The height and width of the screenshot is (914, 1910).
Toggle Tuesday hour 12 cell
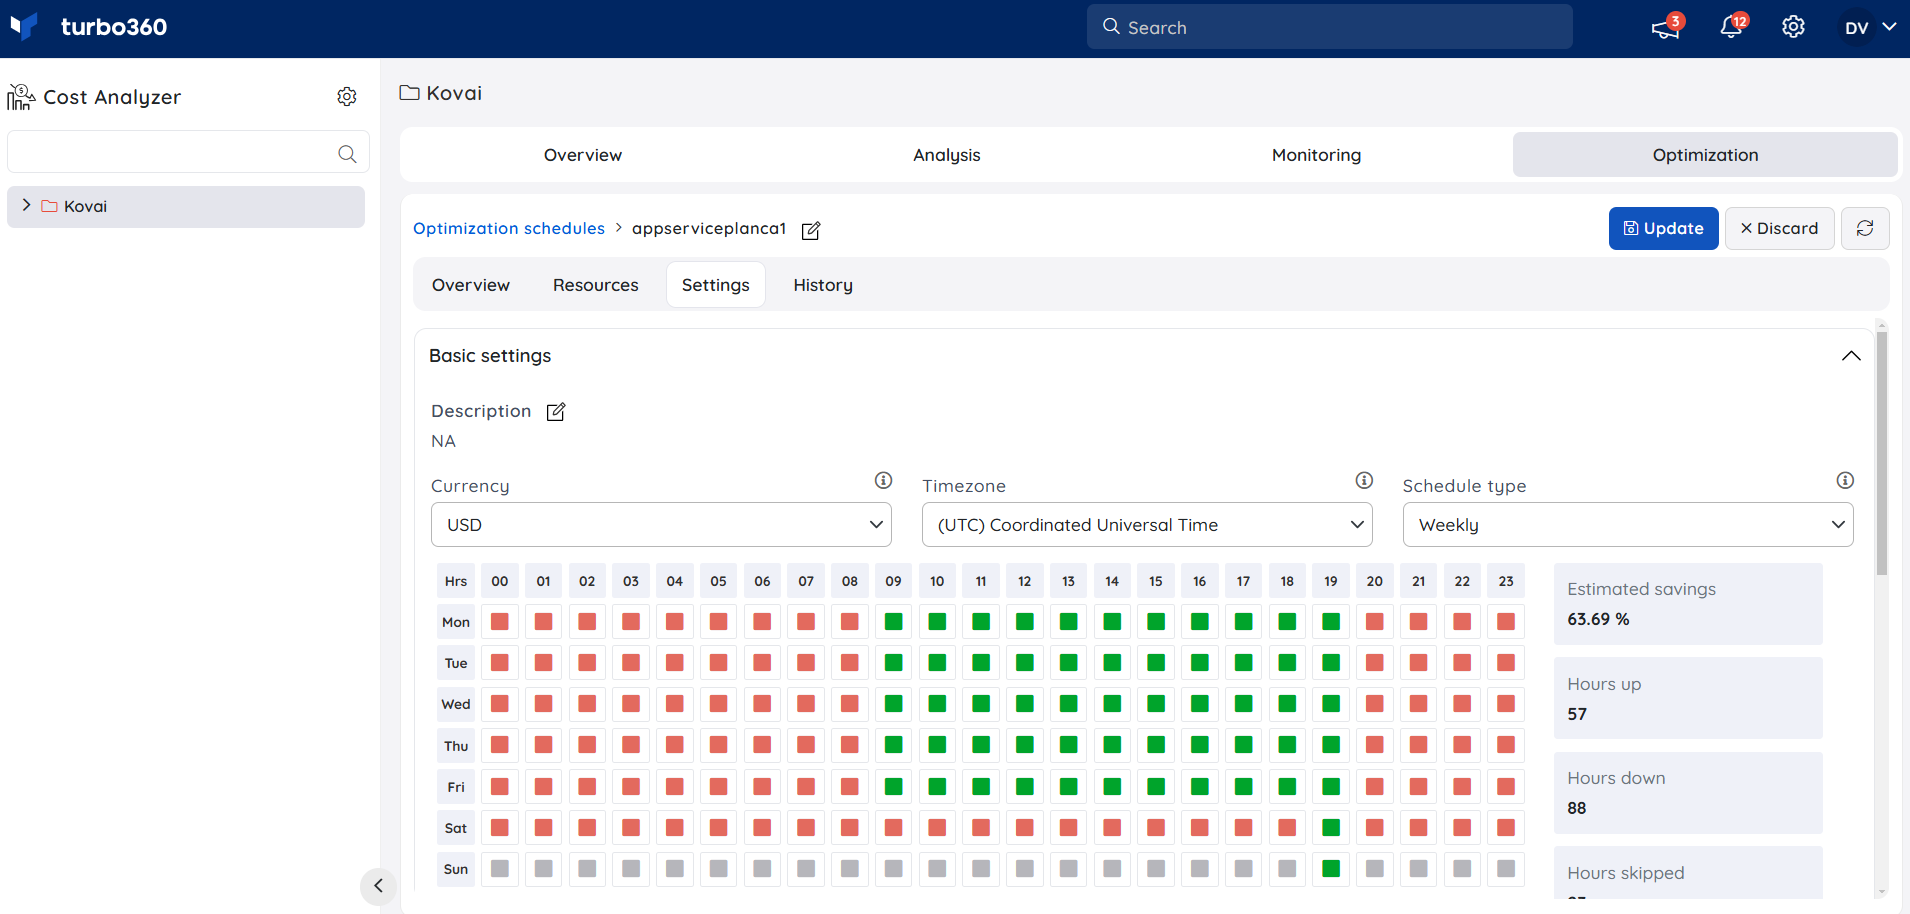click(1025, 663)
